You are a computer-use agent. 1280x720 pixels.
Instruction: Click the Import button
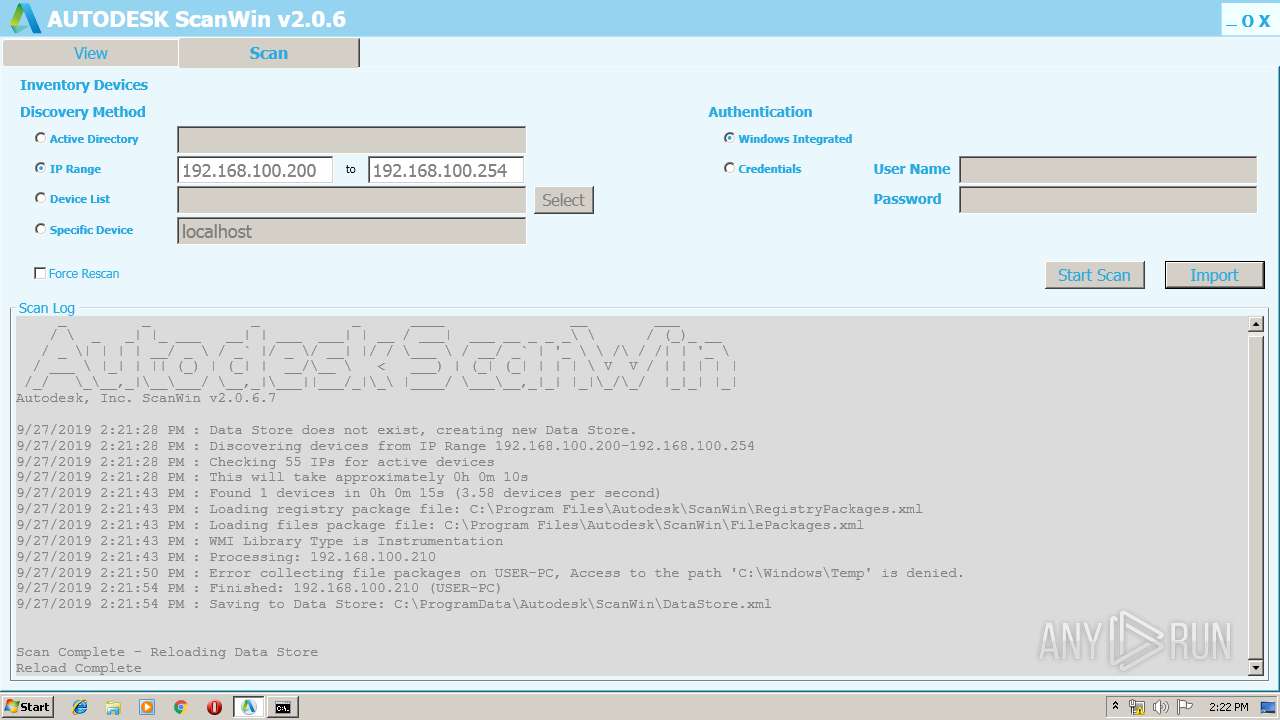(1214, 275)
